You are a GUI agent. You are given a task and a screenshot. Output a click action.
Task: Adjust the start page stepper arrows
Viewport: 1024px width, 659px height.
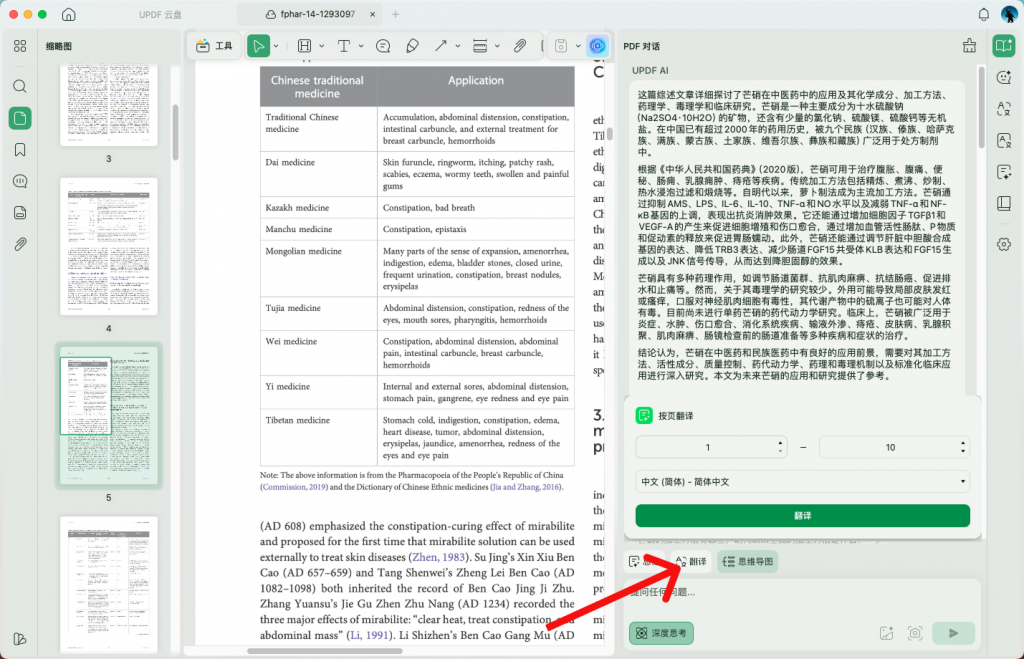pos(780,447)
